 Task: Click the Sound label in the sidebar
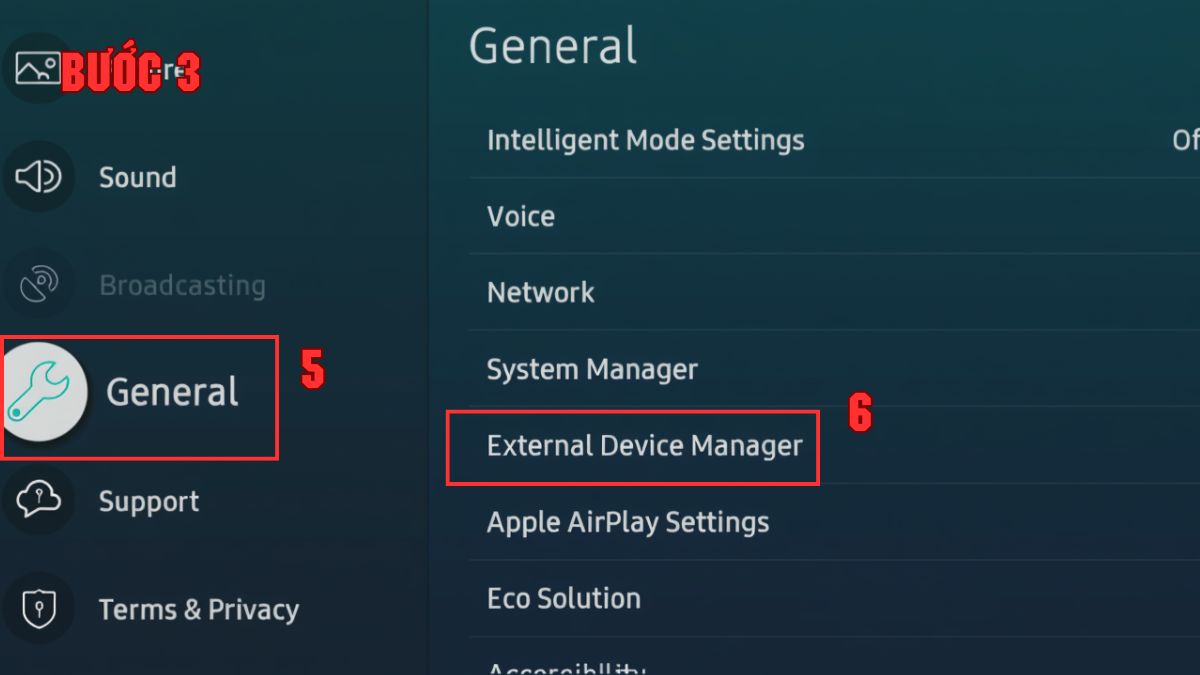[x=138, y=176]
